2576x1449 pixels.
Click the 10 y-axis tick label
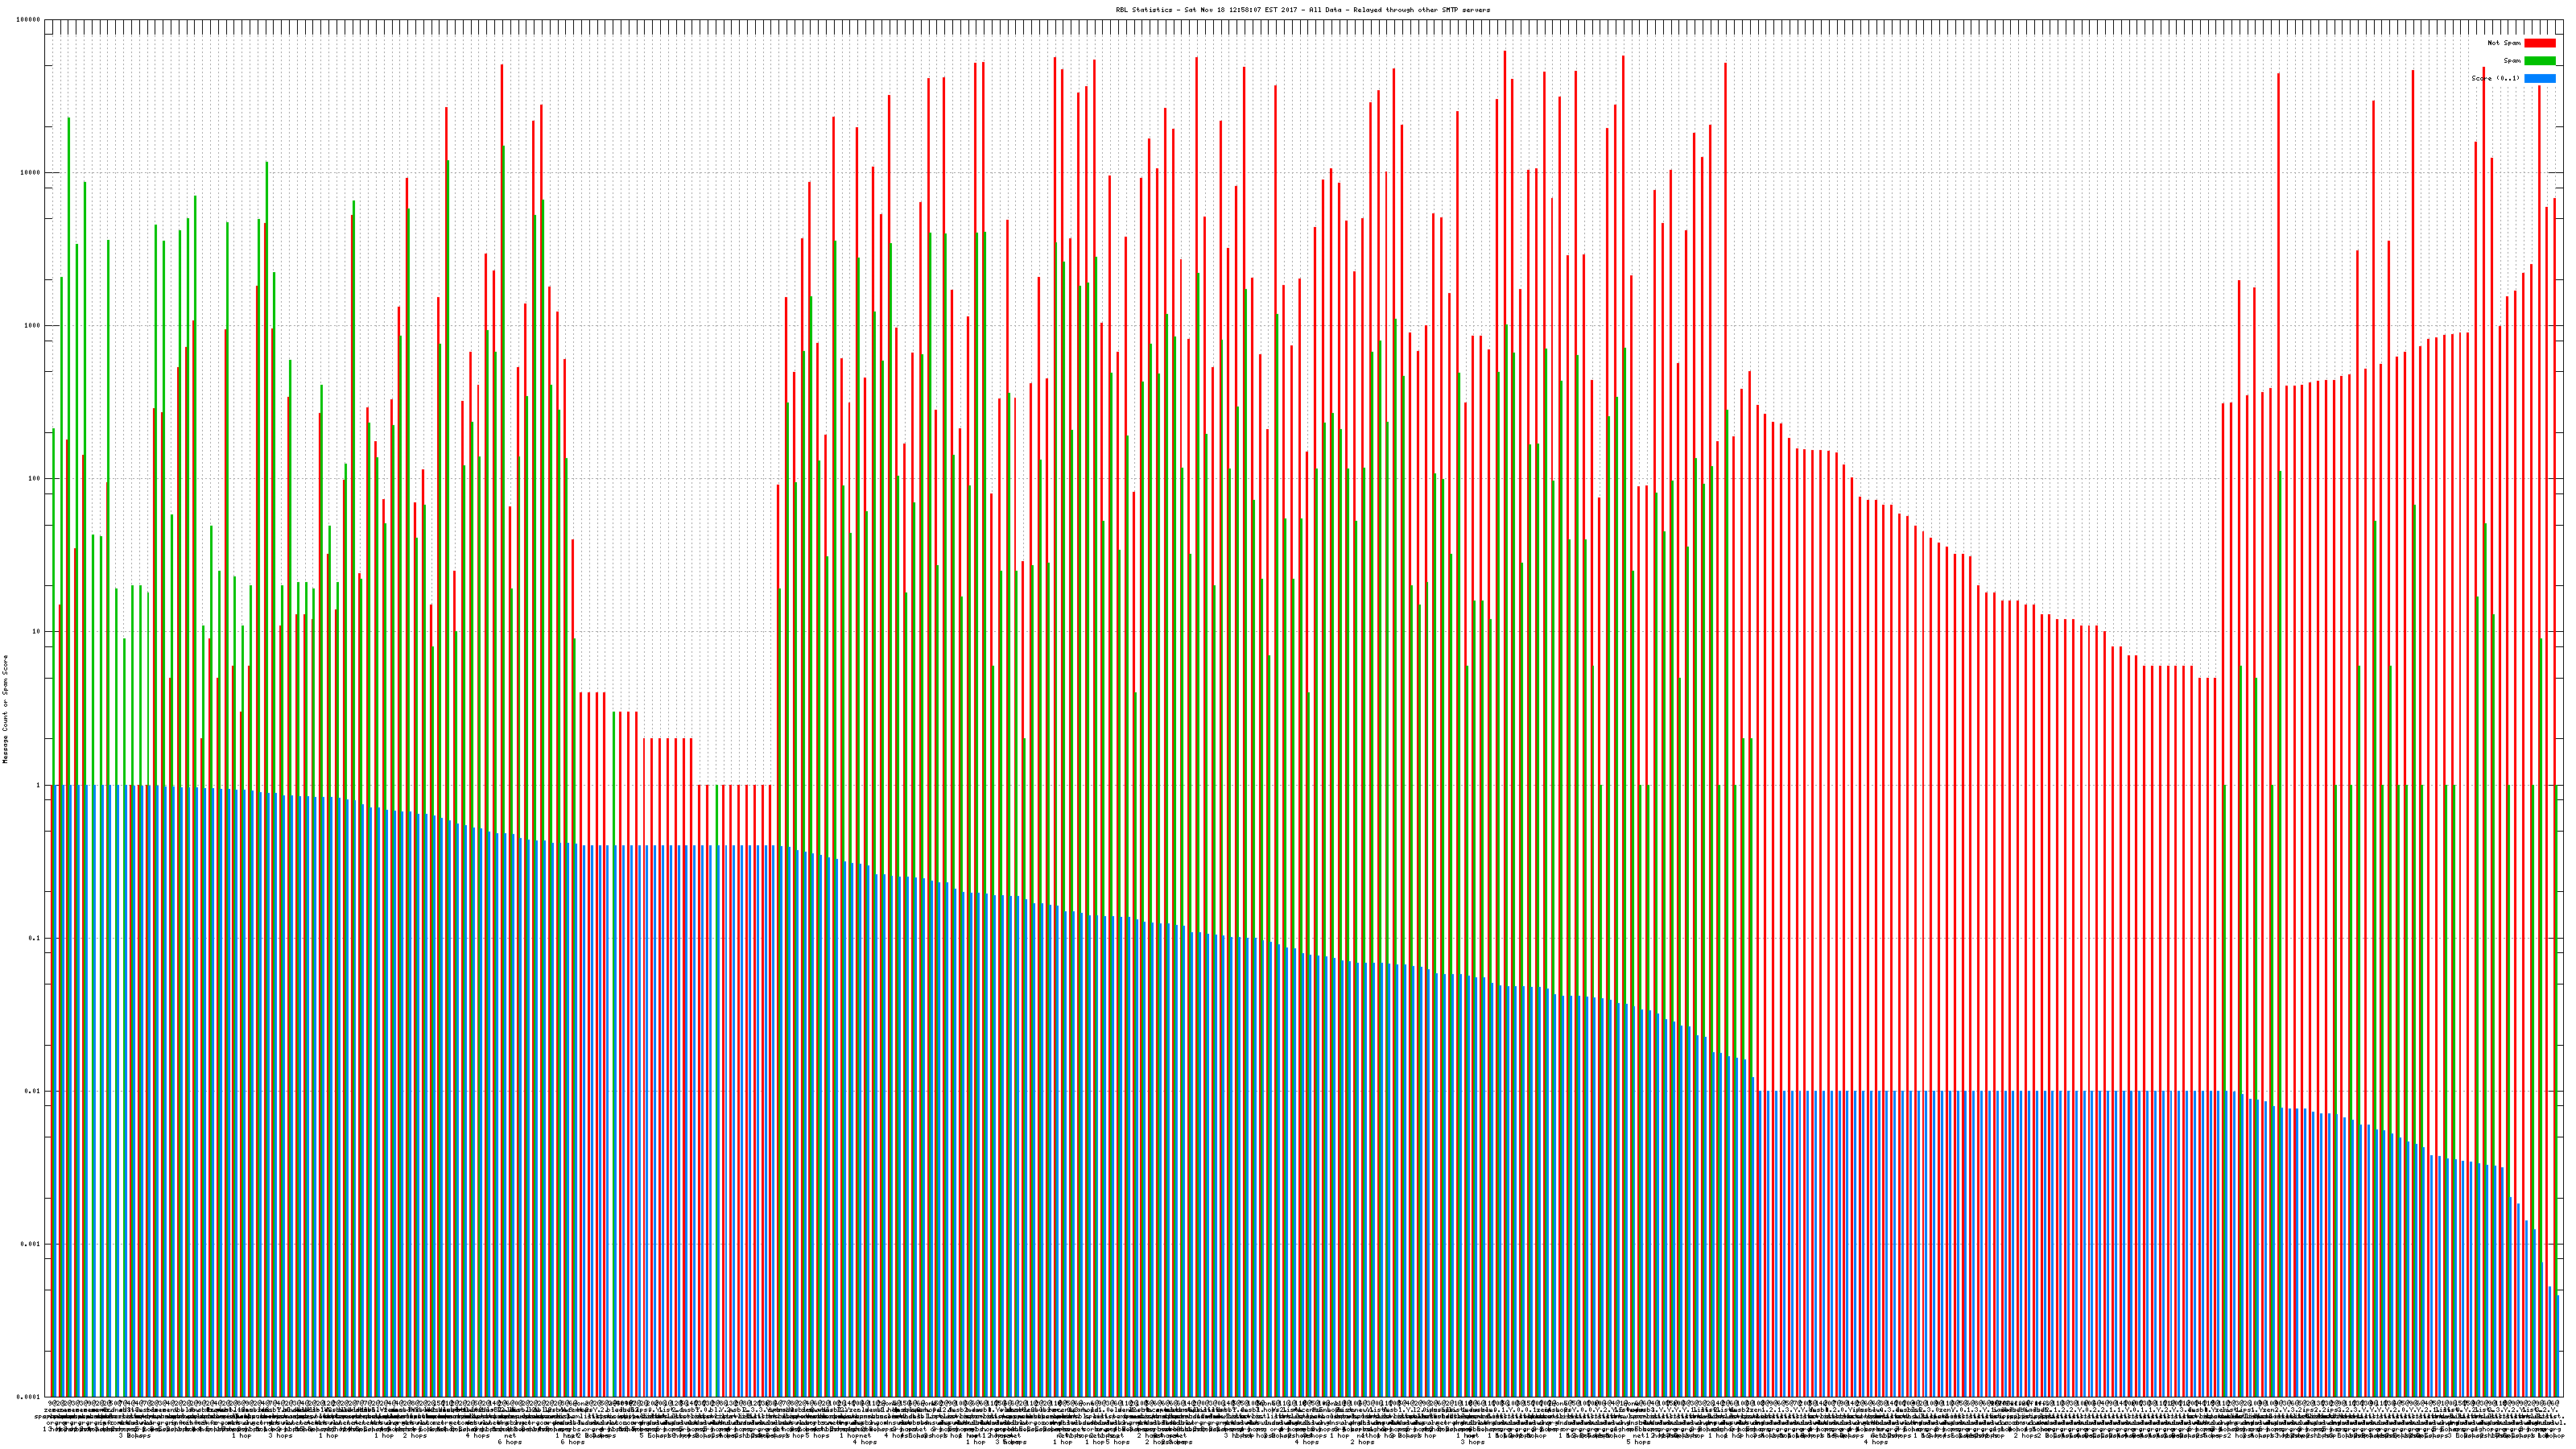[37, 632]
